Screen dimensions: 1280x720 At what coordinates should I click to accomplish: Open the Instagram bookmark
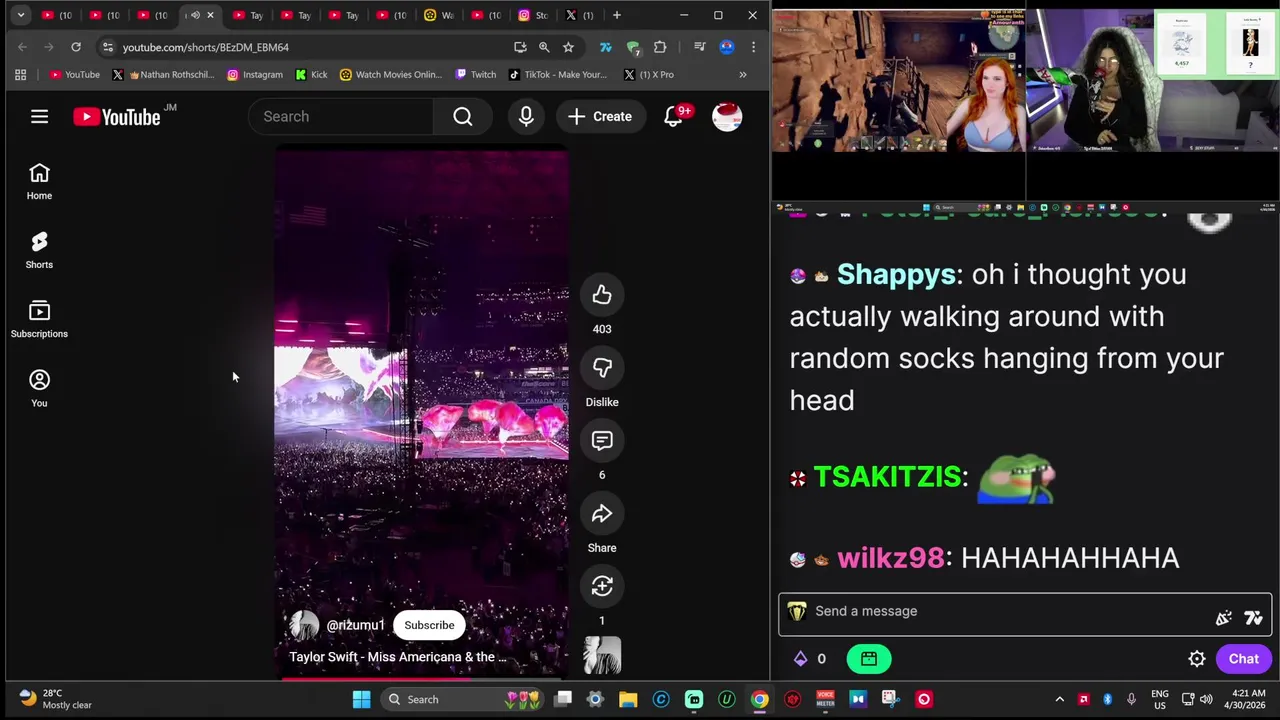[255, 75]
